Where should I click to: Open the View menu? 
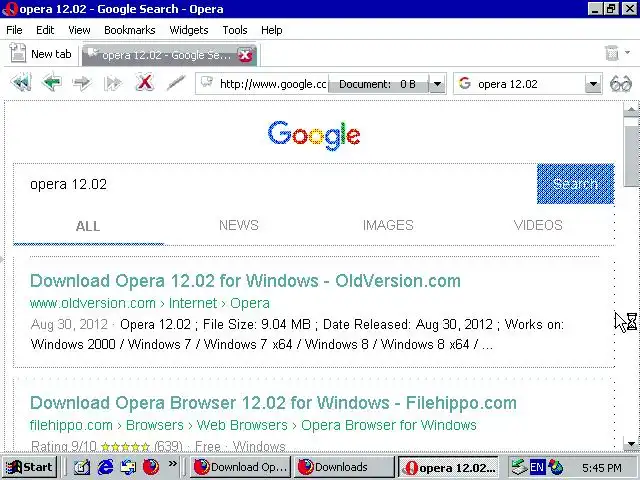79,30
